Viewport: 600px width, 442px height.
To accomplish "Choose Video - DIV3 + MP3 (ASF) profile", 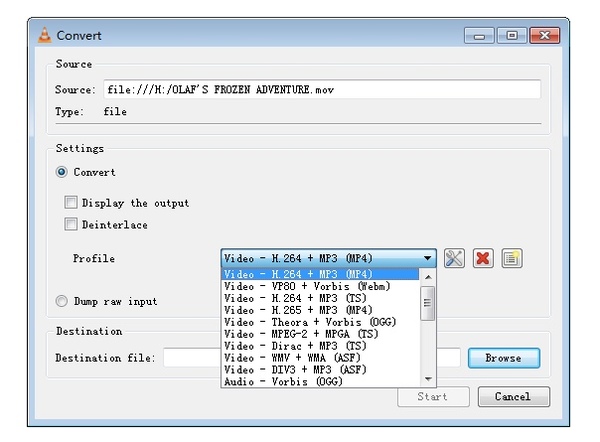I will pos(321,370).
